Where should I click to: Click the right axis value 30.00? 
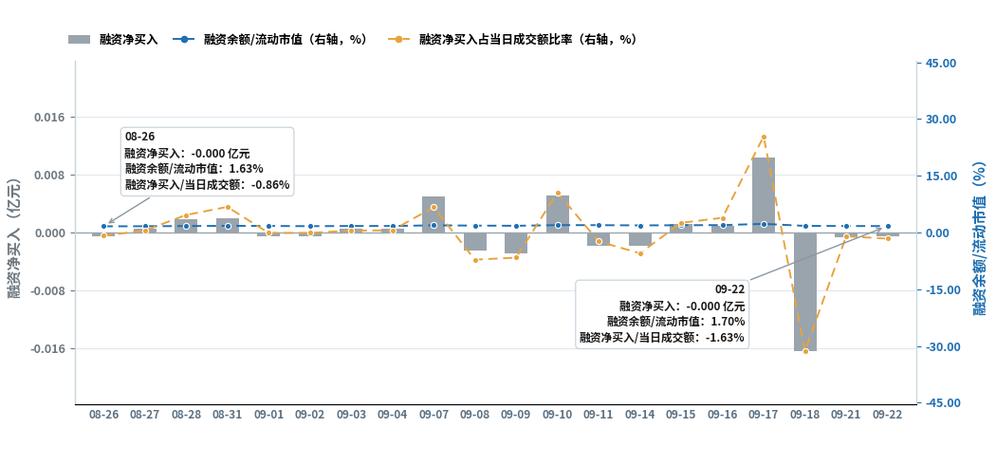coord(941,119)
